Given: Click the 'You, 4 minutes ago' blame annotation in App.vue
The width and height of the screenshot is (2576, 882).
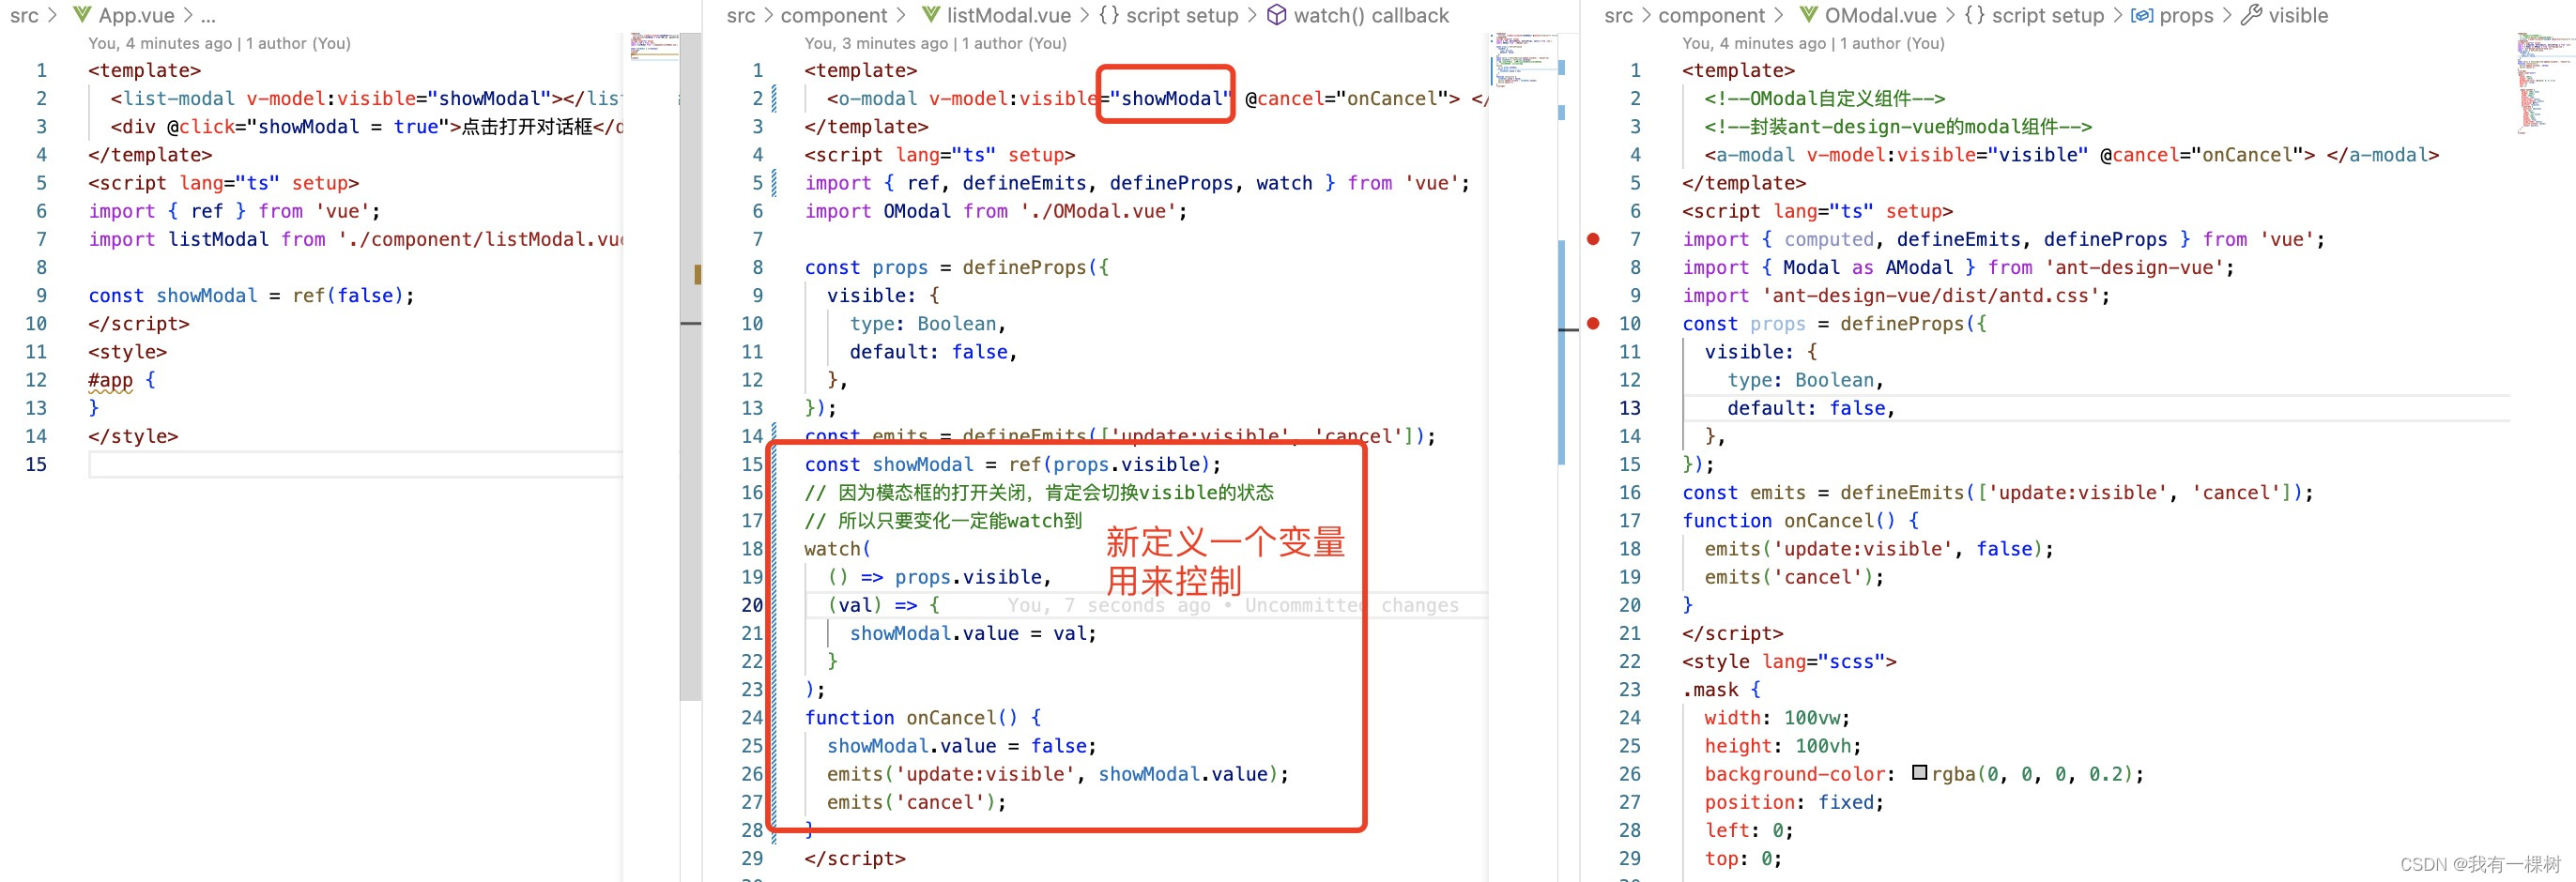Looking at the screenshot, I should (218, 43).
